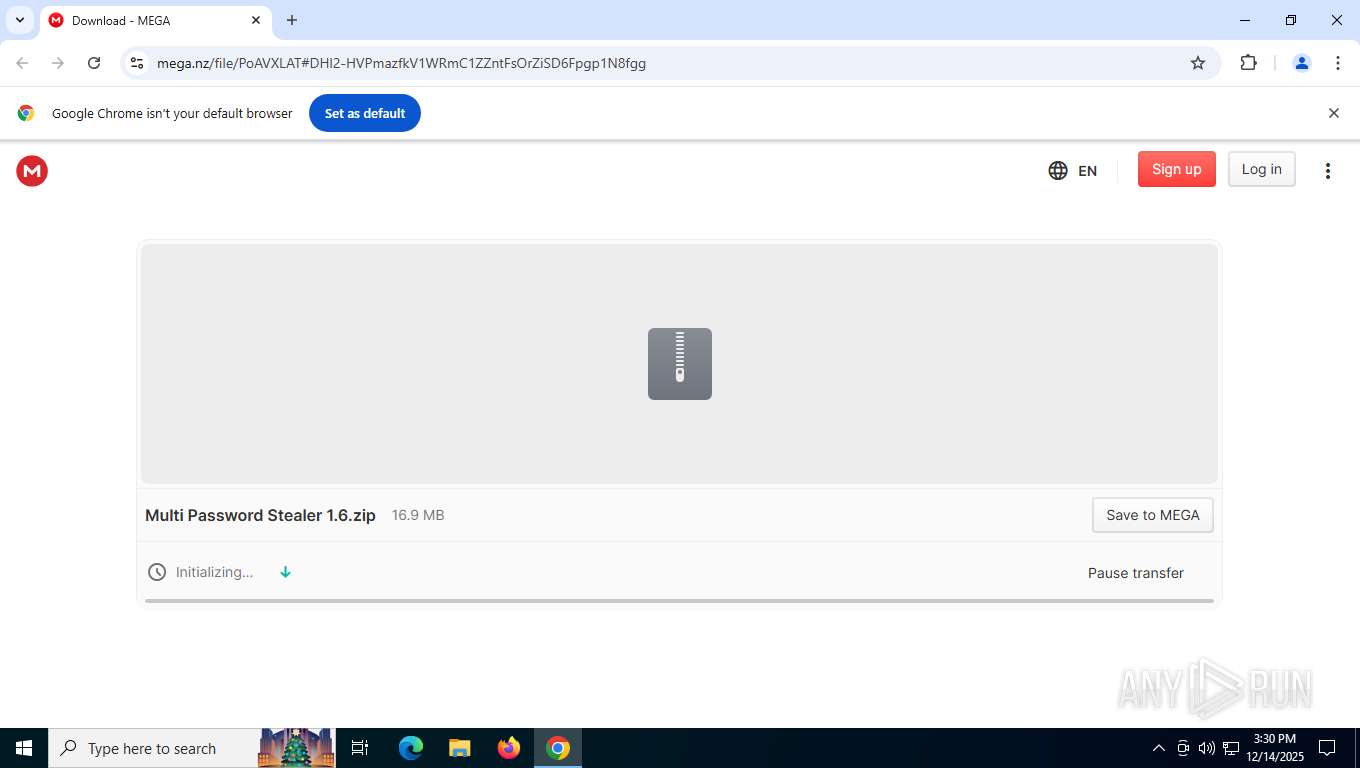Click the MEGA logo icon

click(x=32, y=171)
